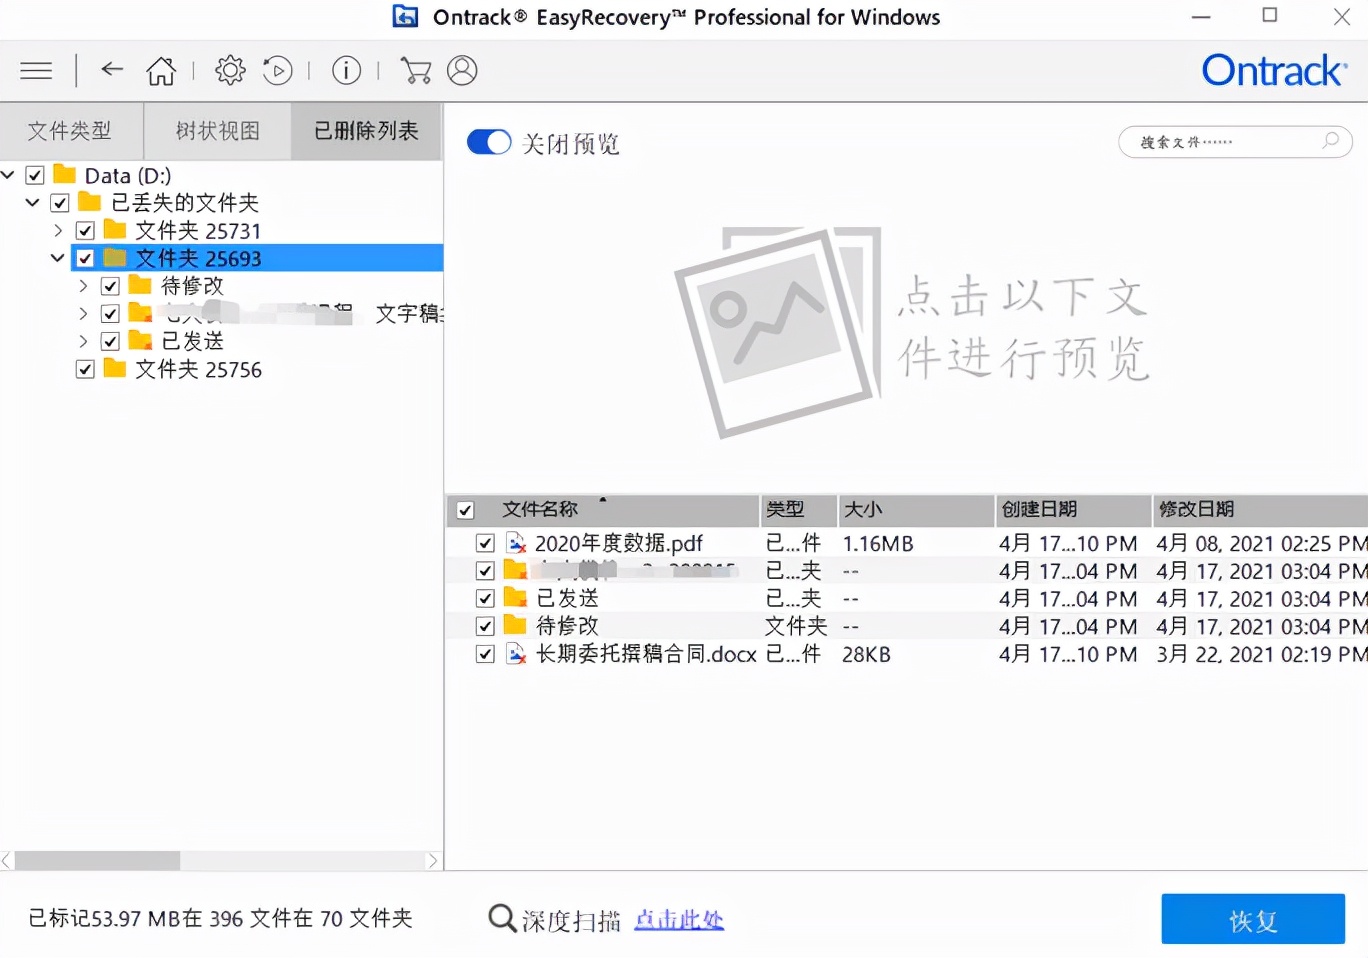
Task: Toggle the 关闭预览 preview switch
Action: click(x=489, y=142)
